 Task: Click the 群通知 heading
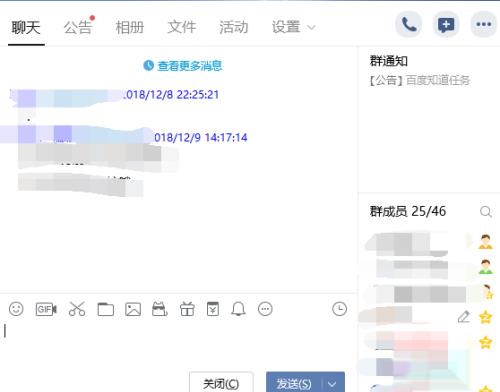[x=389, y=61]
